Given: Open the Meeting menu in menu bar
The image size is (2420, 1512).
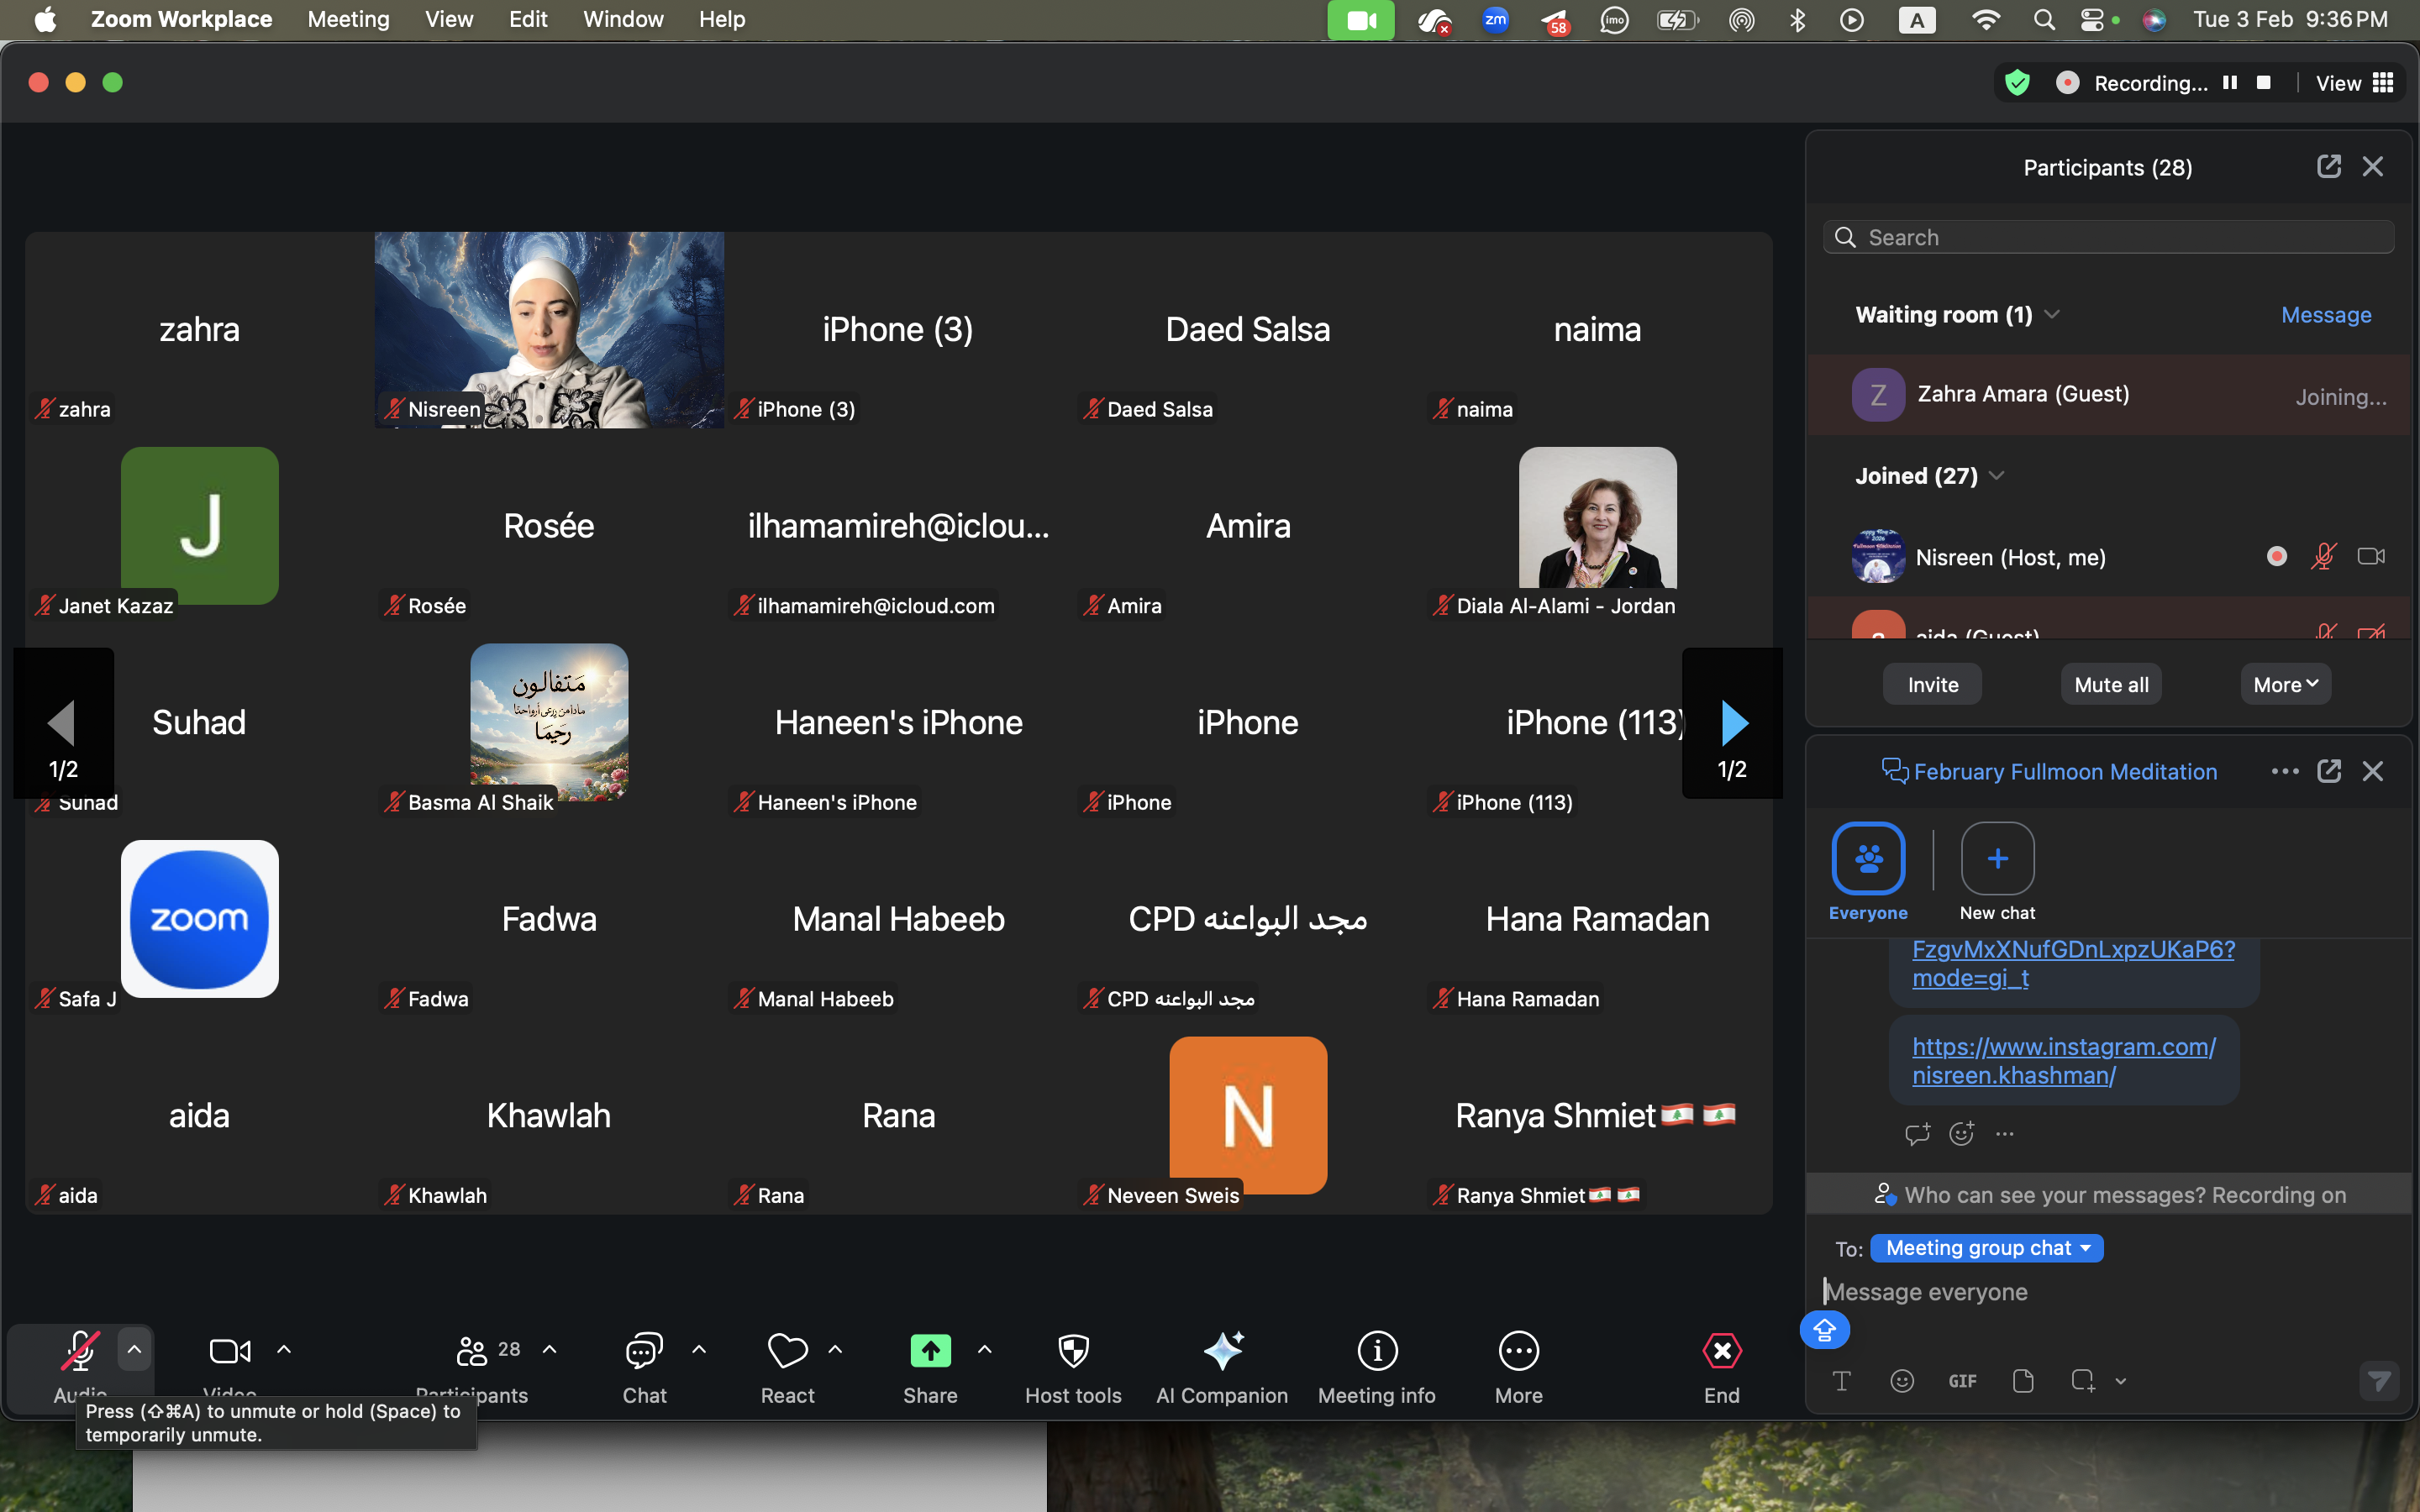Looking at the screenshot, I should [348, 19].
